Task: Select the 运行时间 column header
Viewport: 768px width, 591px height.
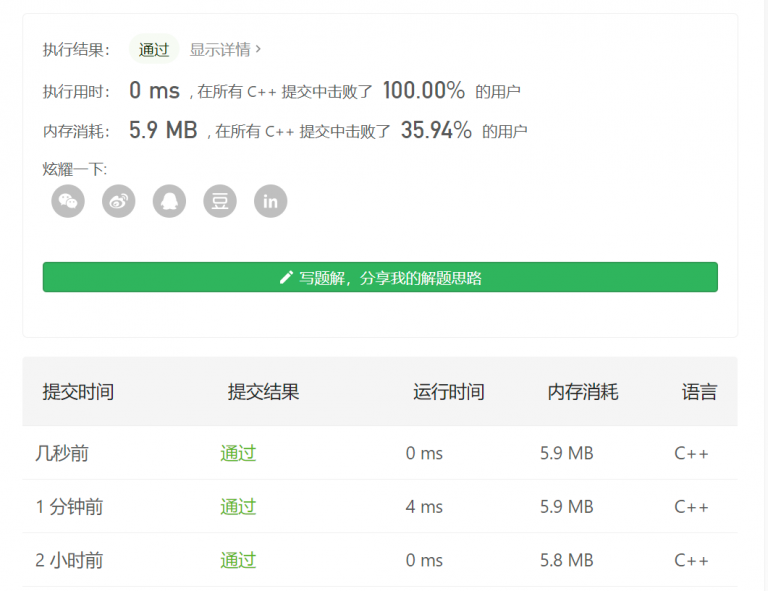Action: 448,392
